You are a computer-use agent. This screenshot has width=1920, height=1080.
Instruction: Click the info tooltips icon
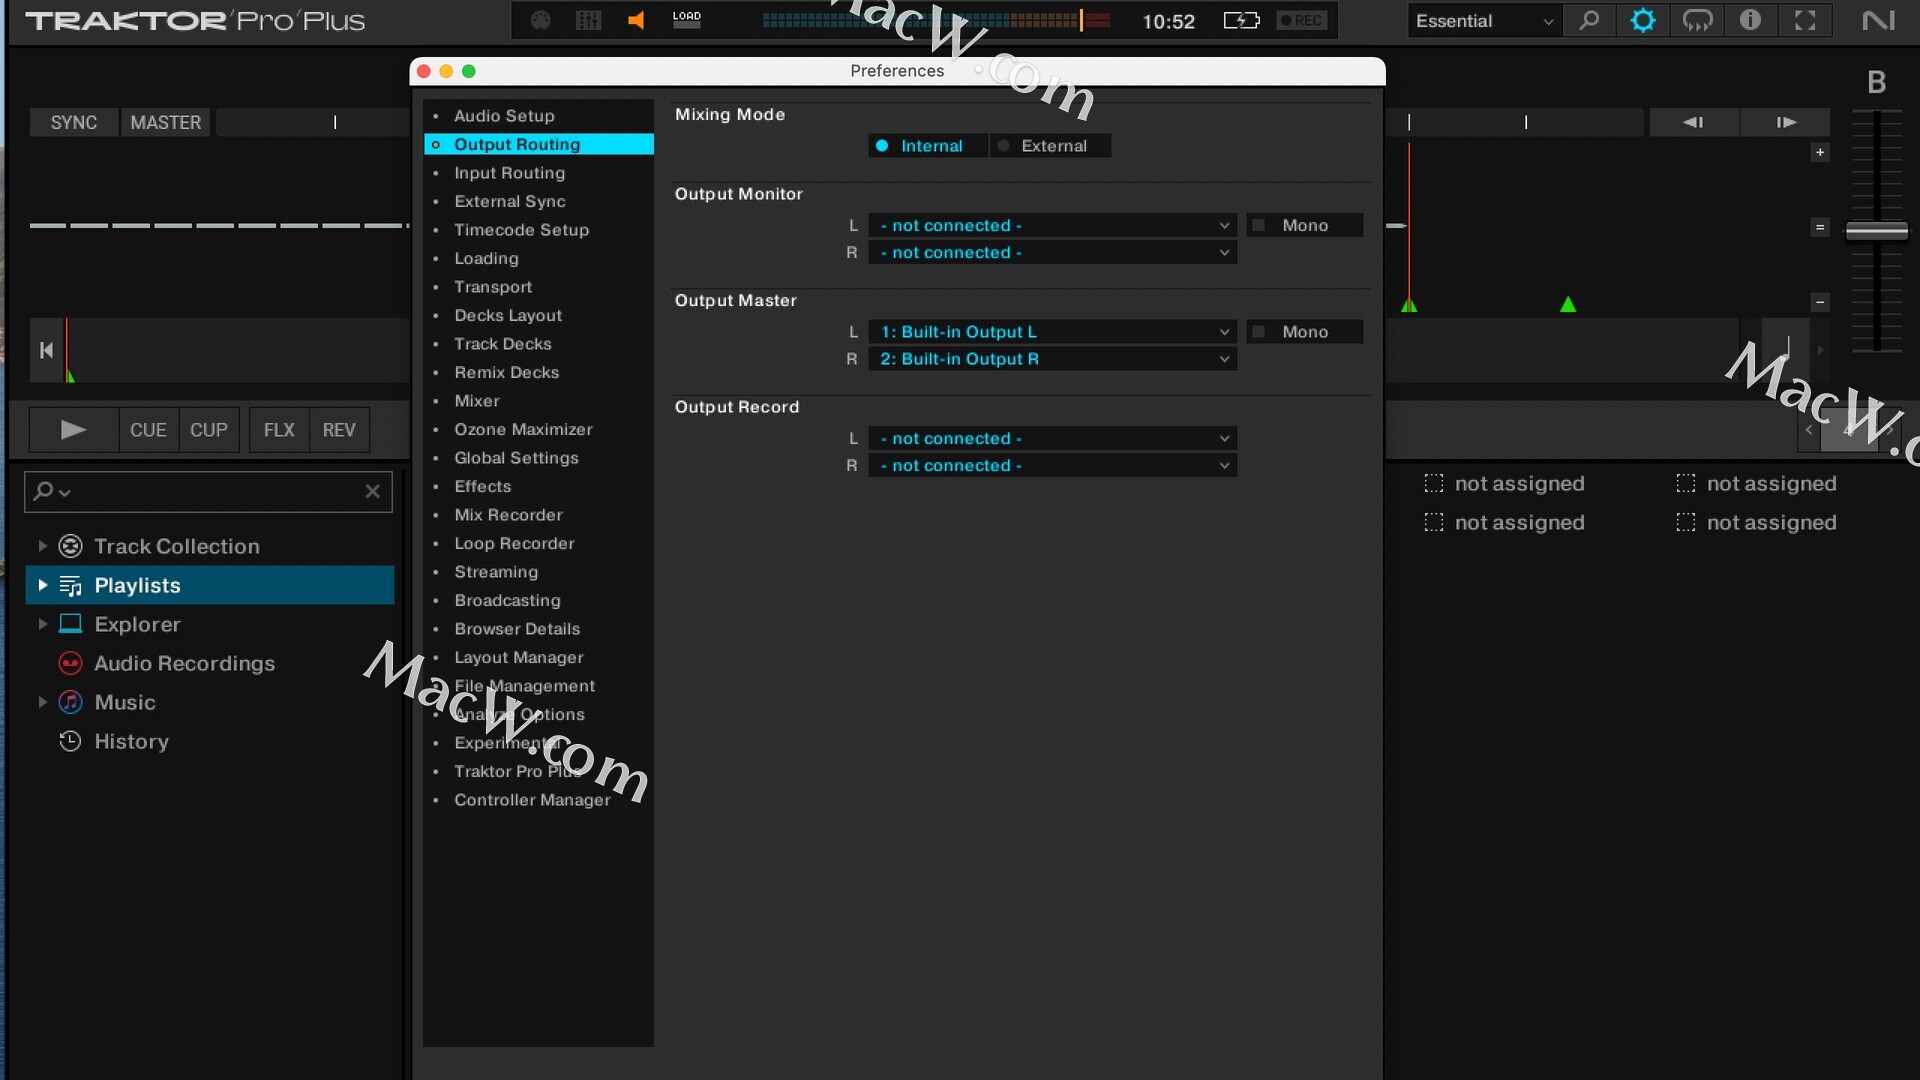coord(1750,20)
